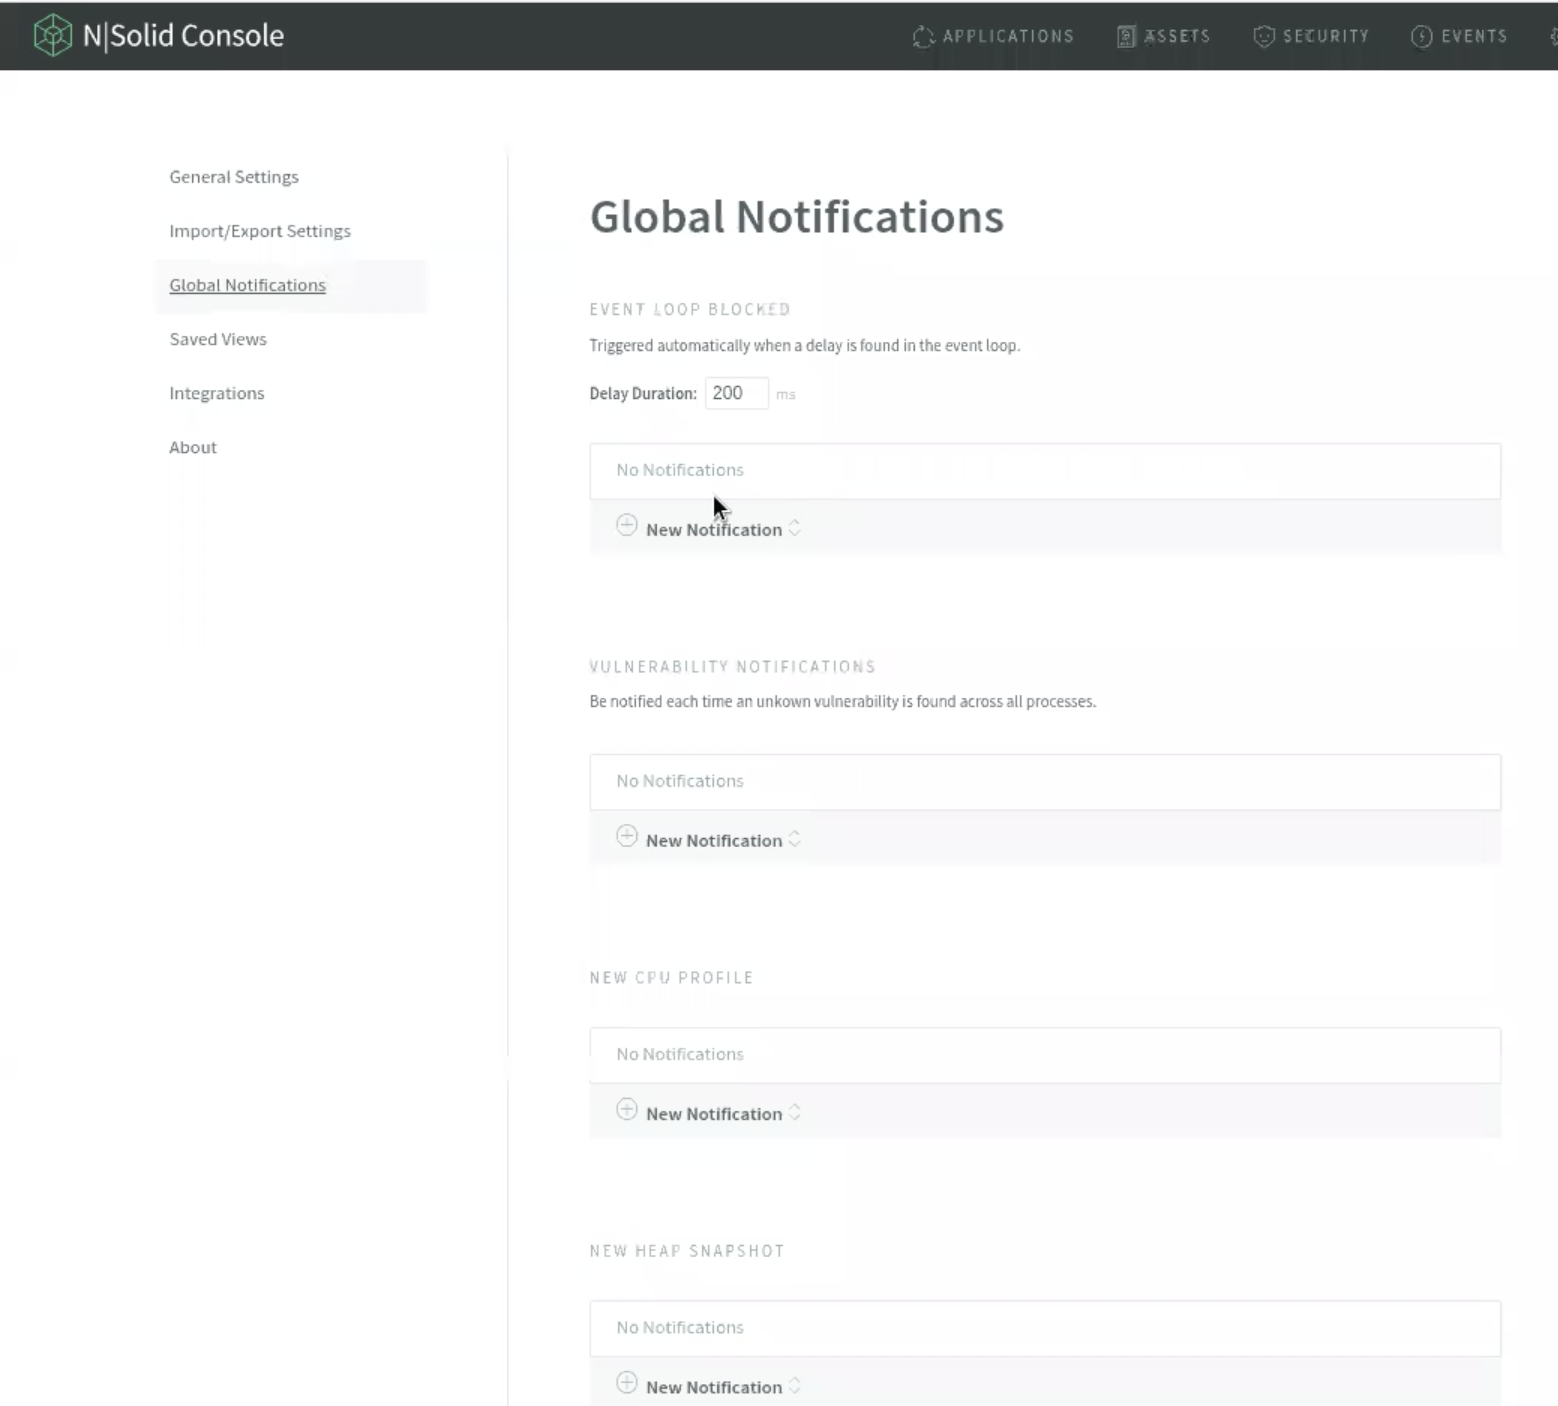
Task: Open the chevron next to Heap Snapshot New Notification
Action: (795, 1384)
